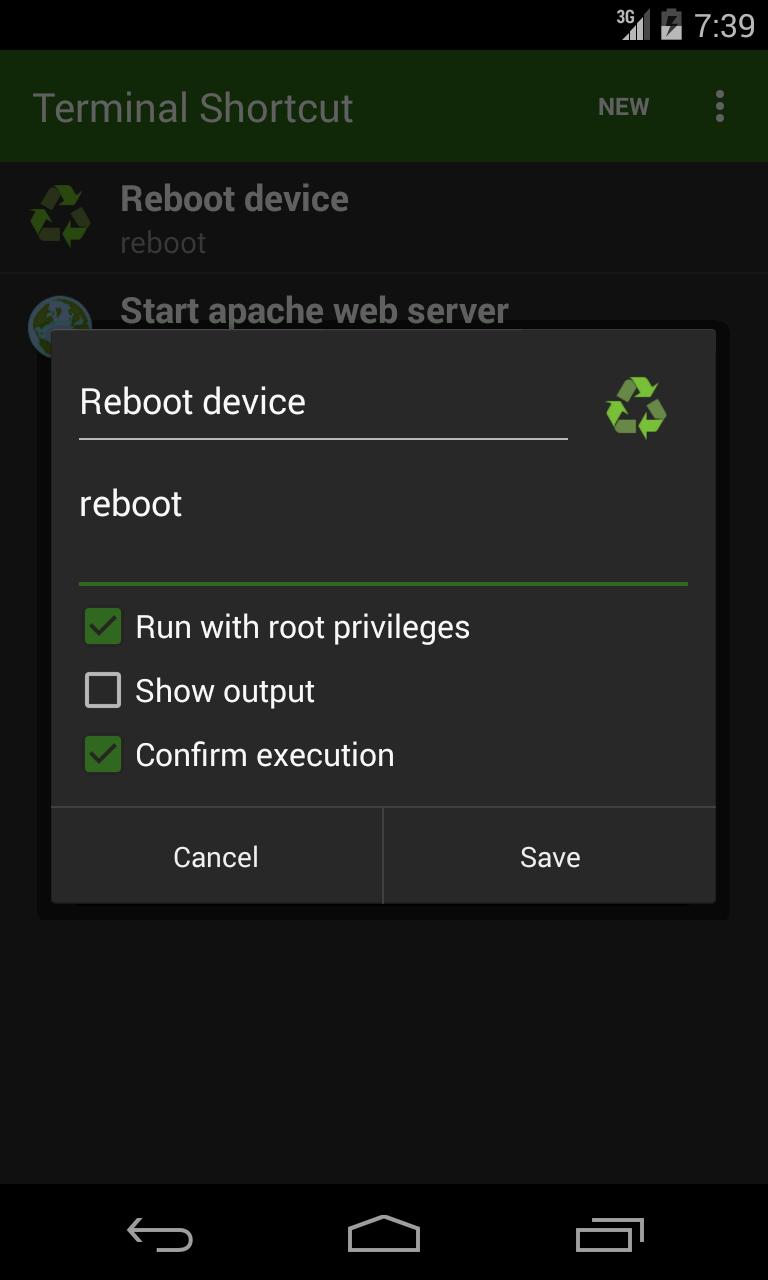The width and height of the screenshot is (768, 1280).
Task: Tap the recycle icon in the dialog
Action: click(x=636, y=407)
